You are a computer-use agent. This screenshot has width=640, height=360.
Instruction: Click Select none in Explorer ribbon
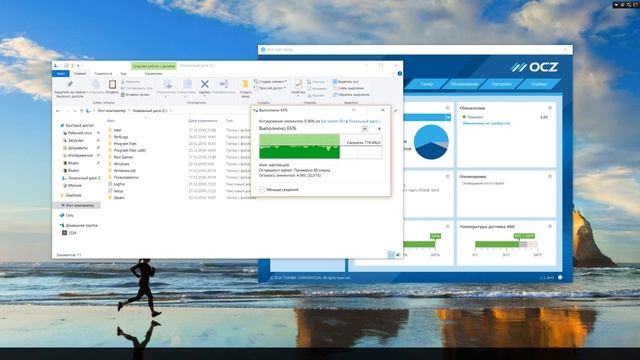point(348,88)
